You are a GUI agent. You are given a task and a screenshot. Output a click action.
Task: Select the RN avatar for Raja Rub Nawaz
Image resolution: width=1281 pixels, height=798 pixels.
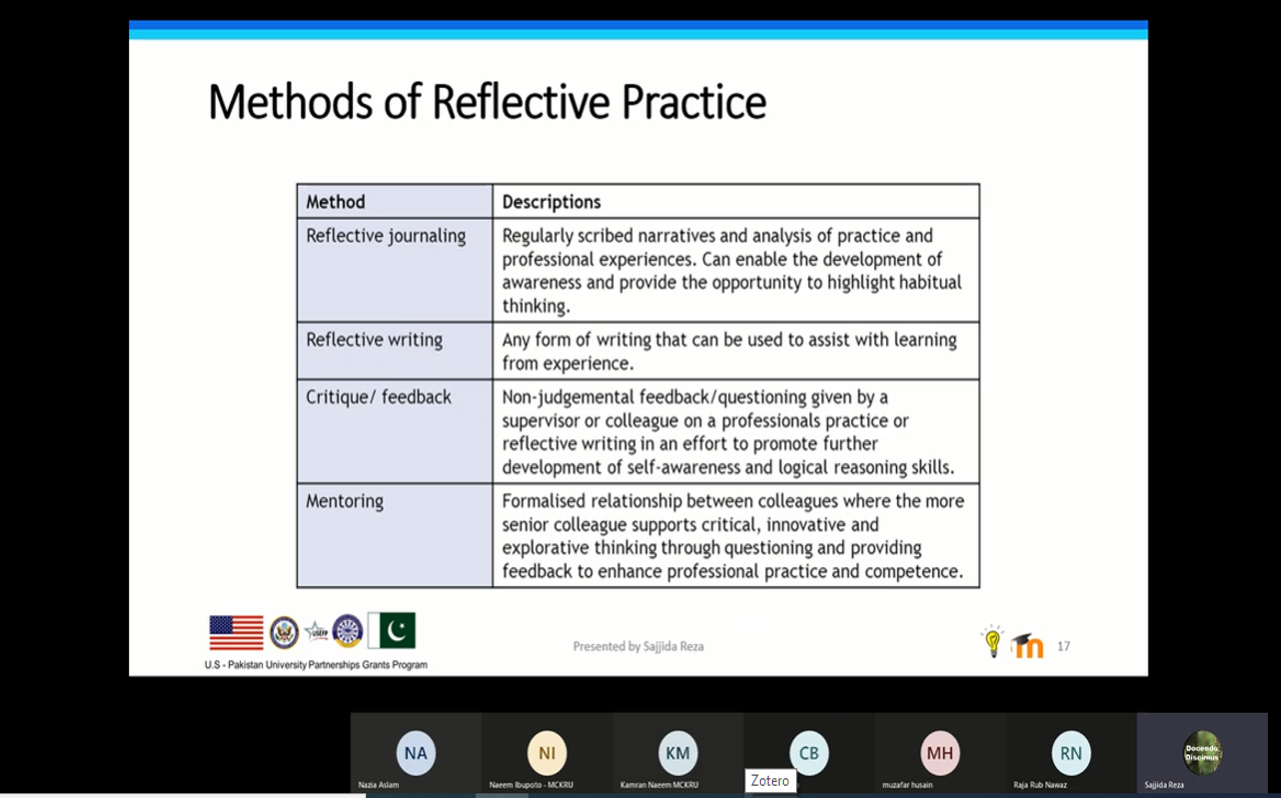tap(1071, 753)
